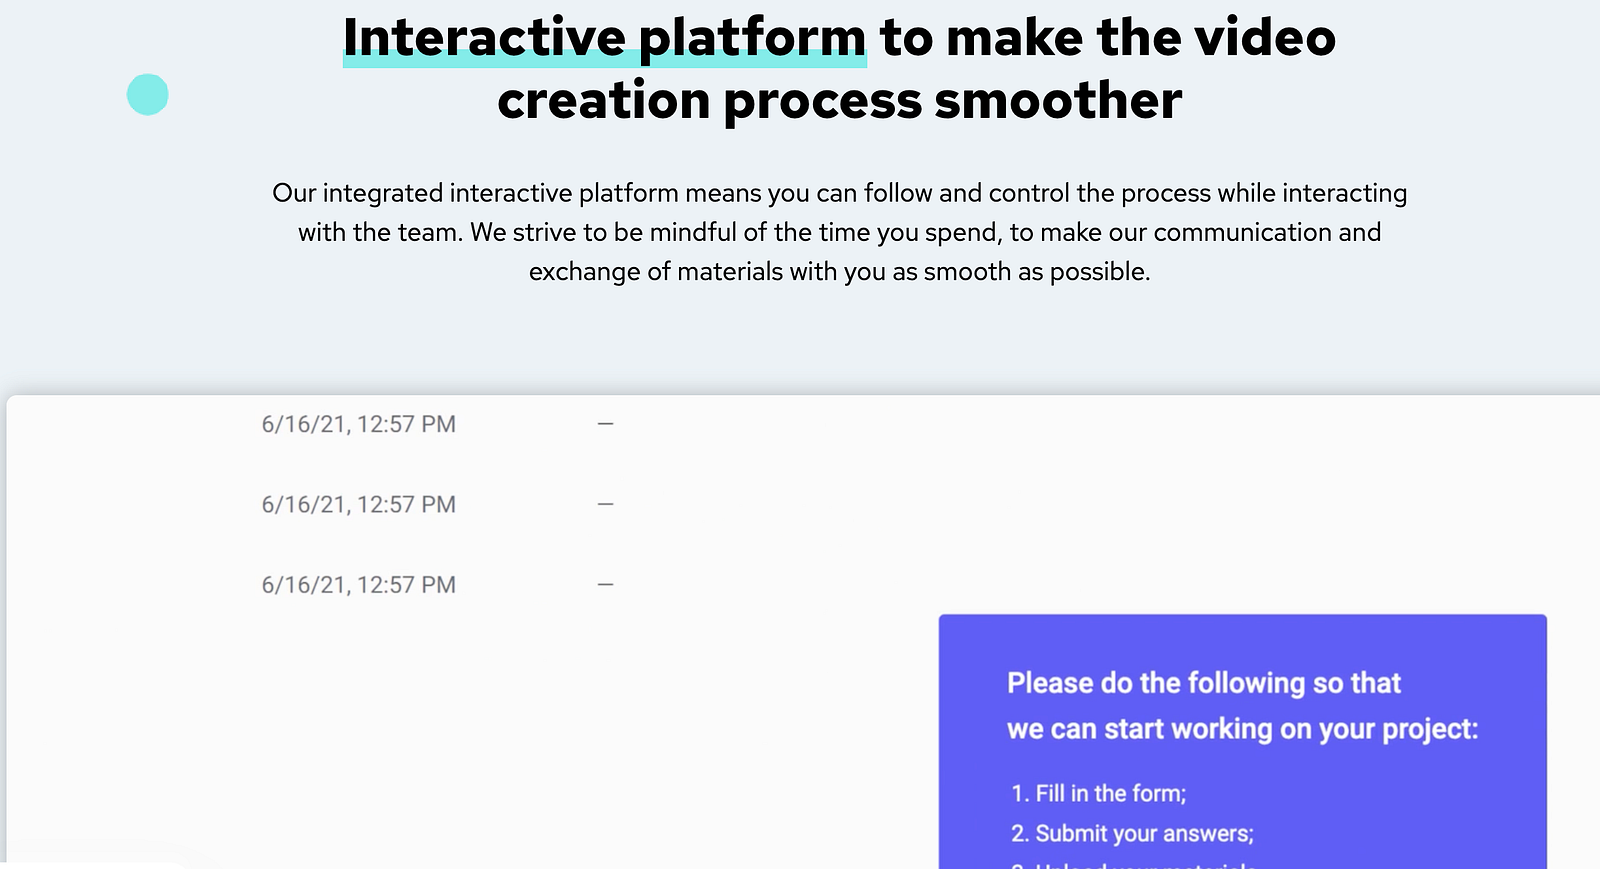Screen dimensions: 1600x869
Task: Select the second 6/16/21, 12:57 PM timestamp
Action: [x=358, y=504]
